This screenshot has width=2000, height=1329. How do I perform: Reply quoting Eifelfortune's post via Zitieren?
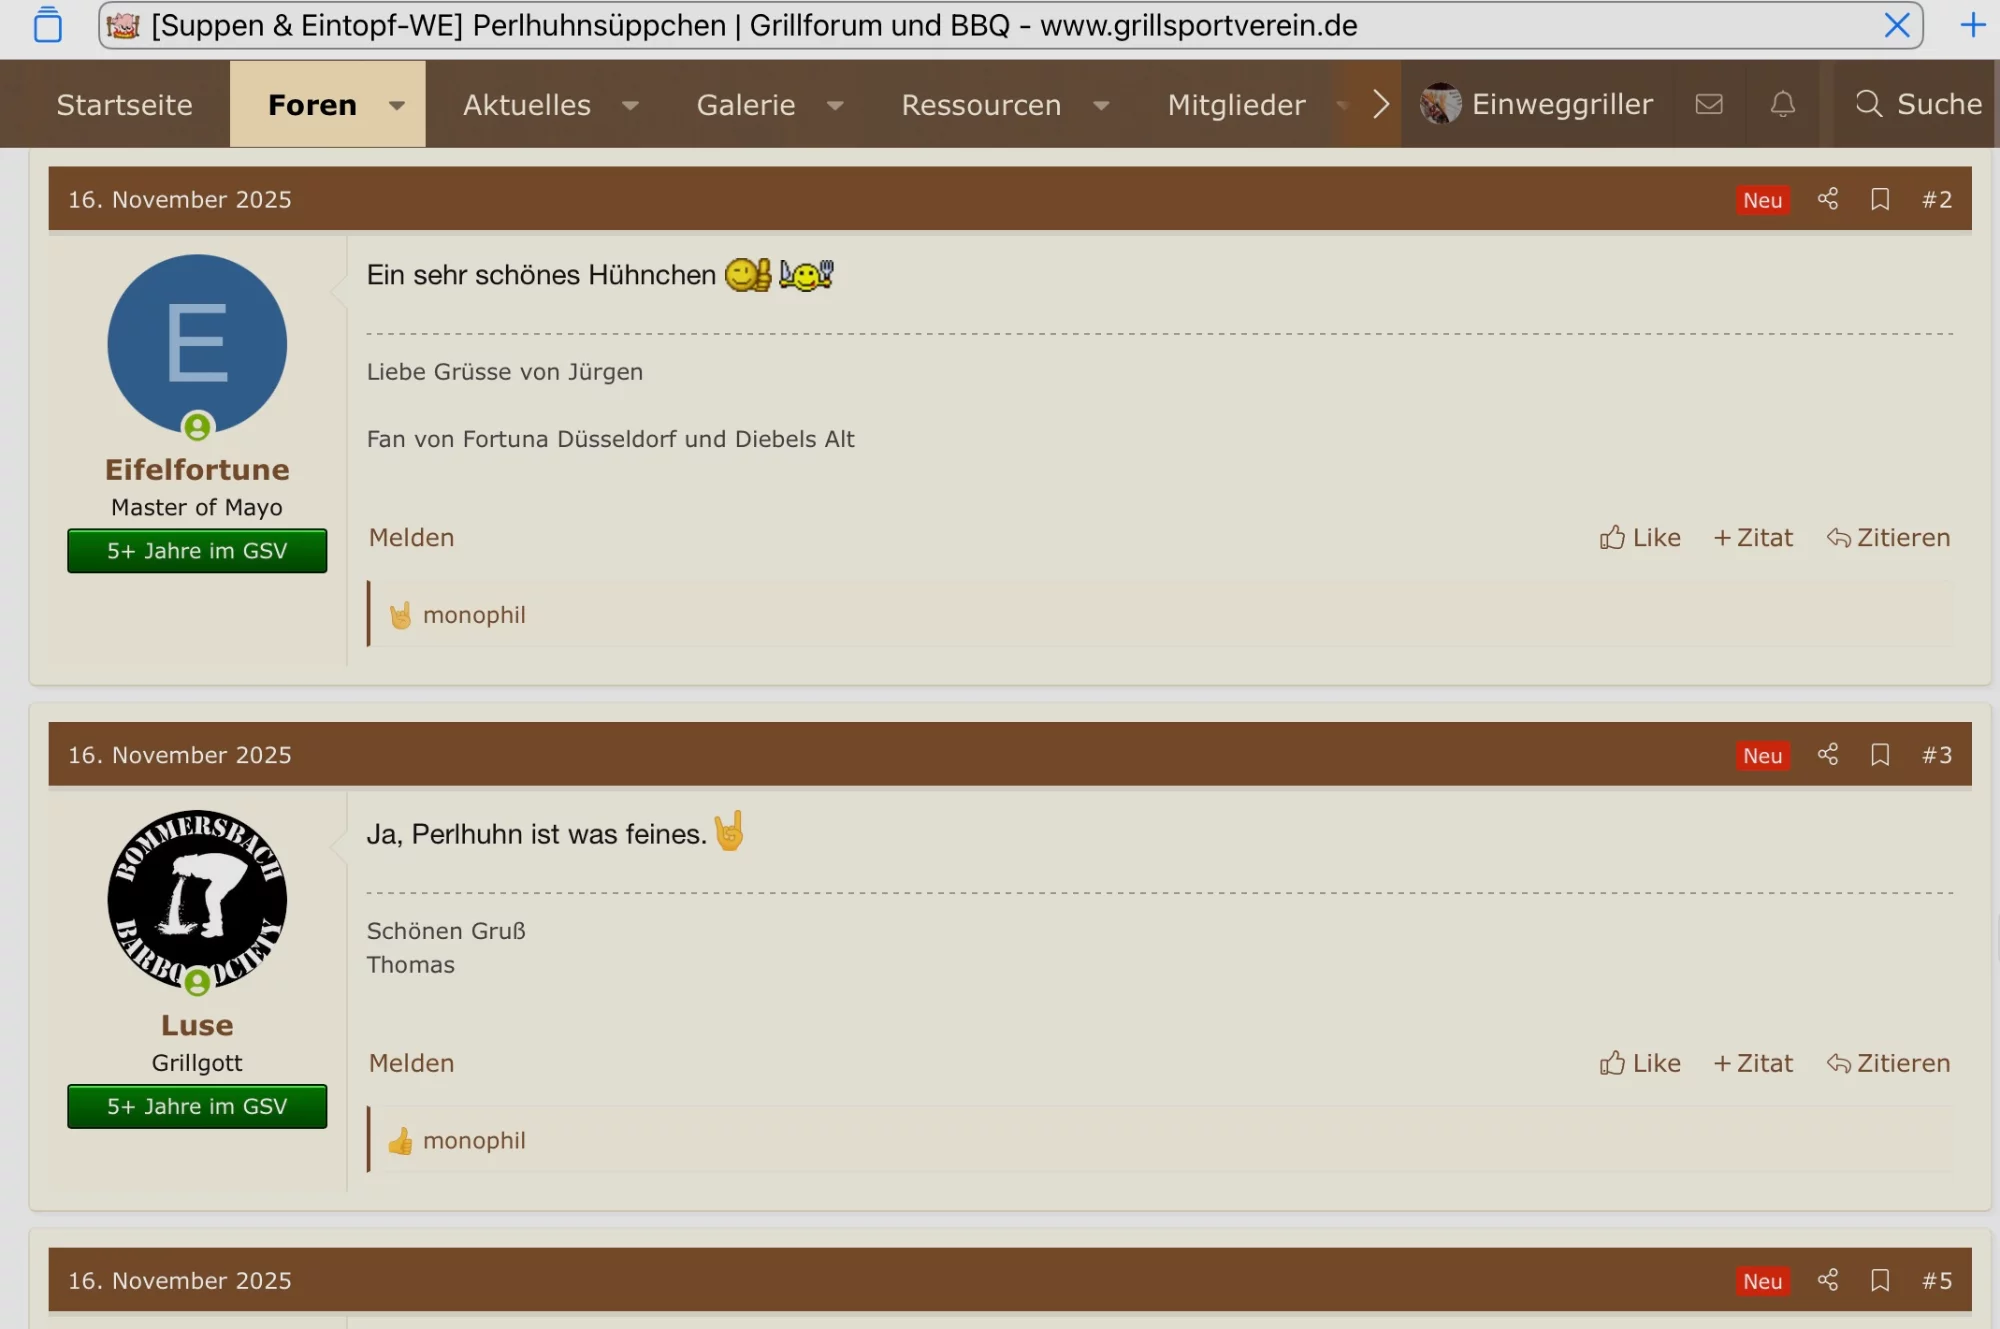[1888, 537]
